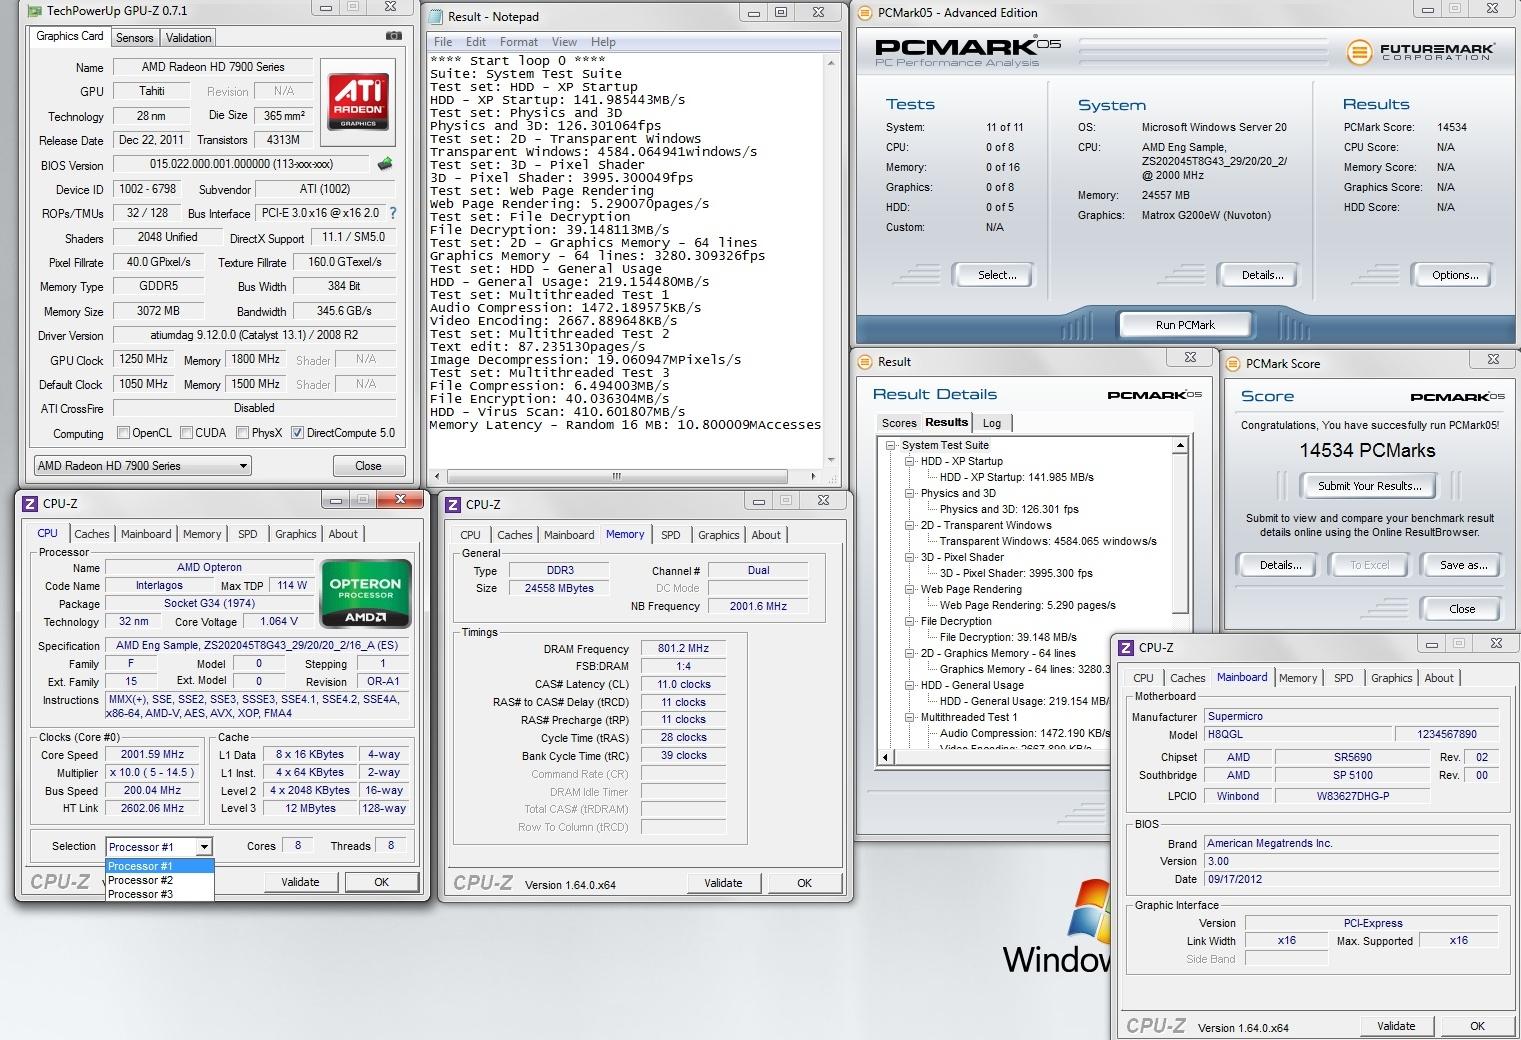
Task: Click Close button in GPU-Z
Action: tap(368, 466)
